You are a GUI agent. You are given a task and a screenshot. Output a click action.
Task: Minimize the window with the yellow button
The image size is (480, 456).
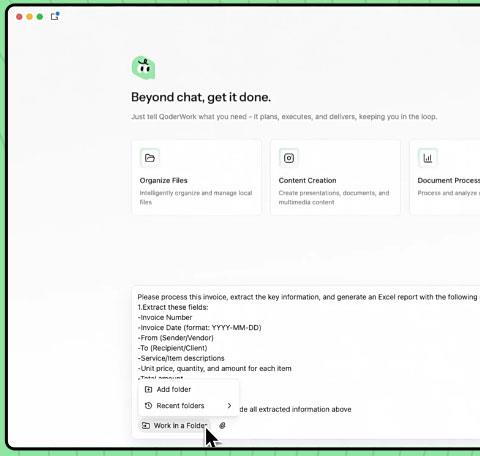(x=30, y=17)
